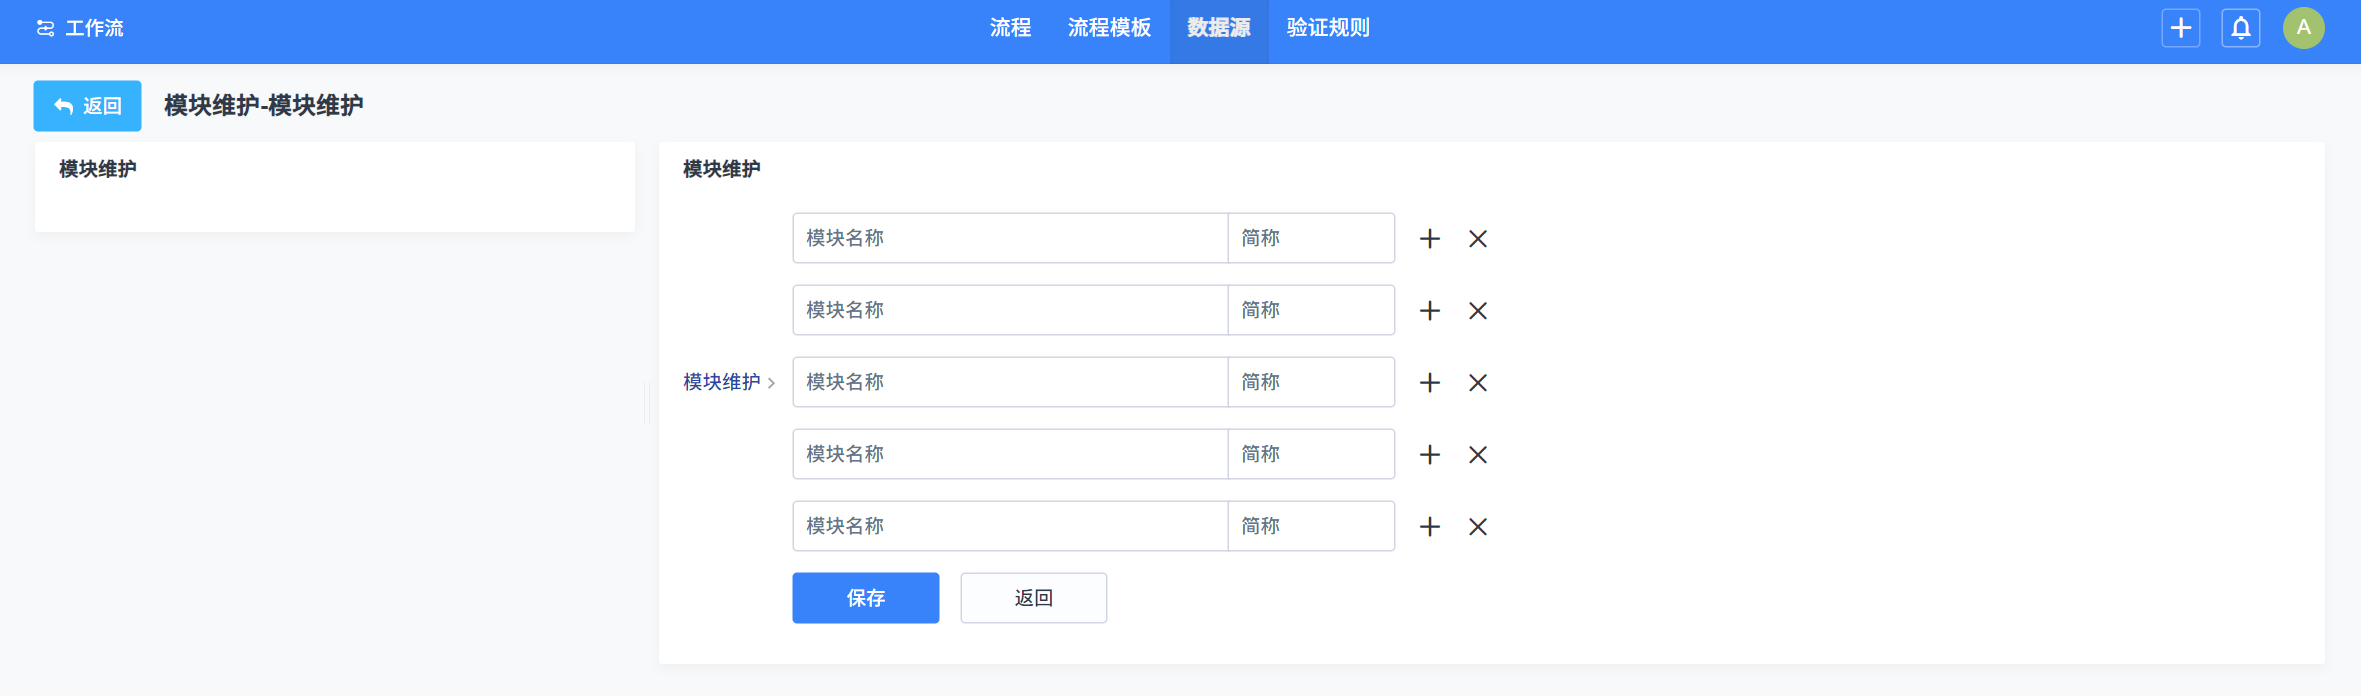Go to the 验证规则 tab

coord(1328,28)
